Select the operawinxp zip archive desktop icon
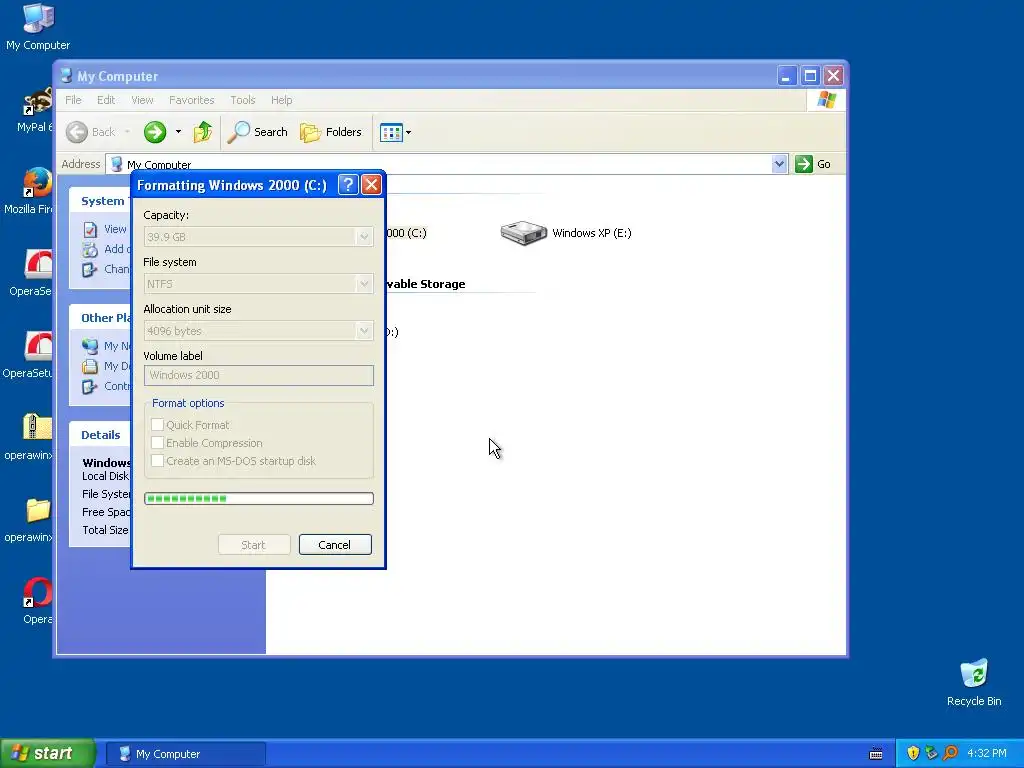1024x768 pixels. point(33,437)
